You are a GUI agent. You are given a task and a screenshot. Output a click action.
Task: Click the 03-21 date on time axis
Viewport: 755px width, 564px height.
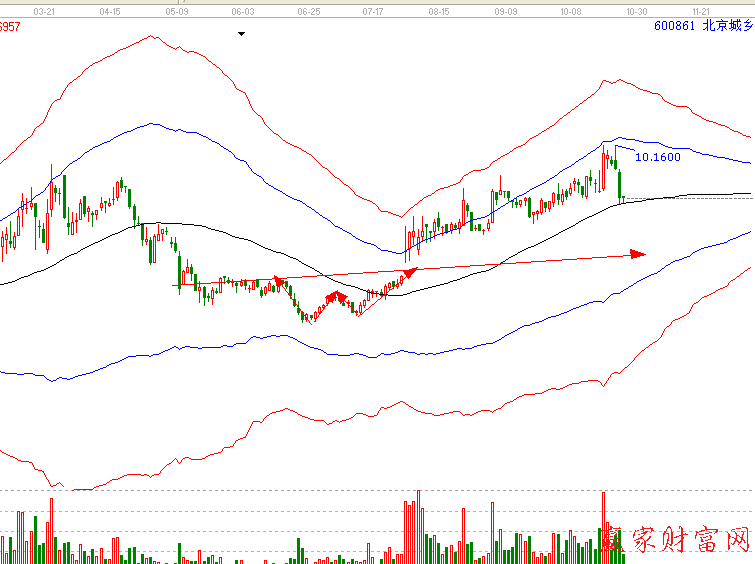tap(44, 11)
